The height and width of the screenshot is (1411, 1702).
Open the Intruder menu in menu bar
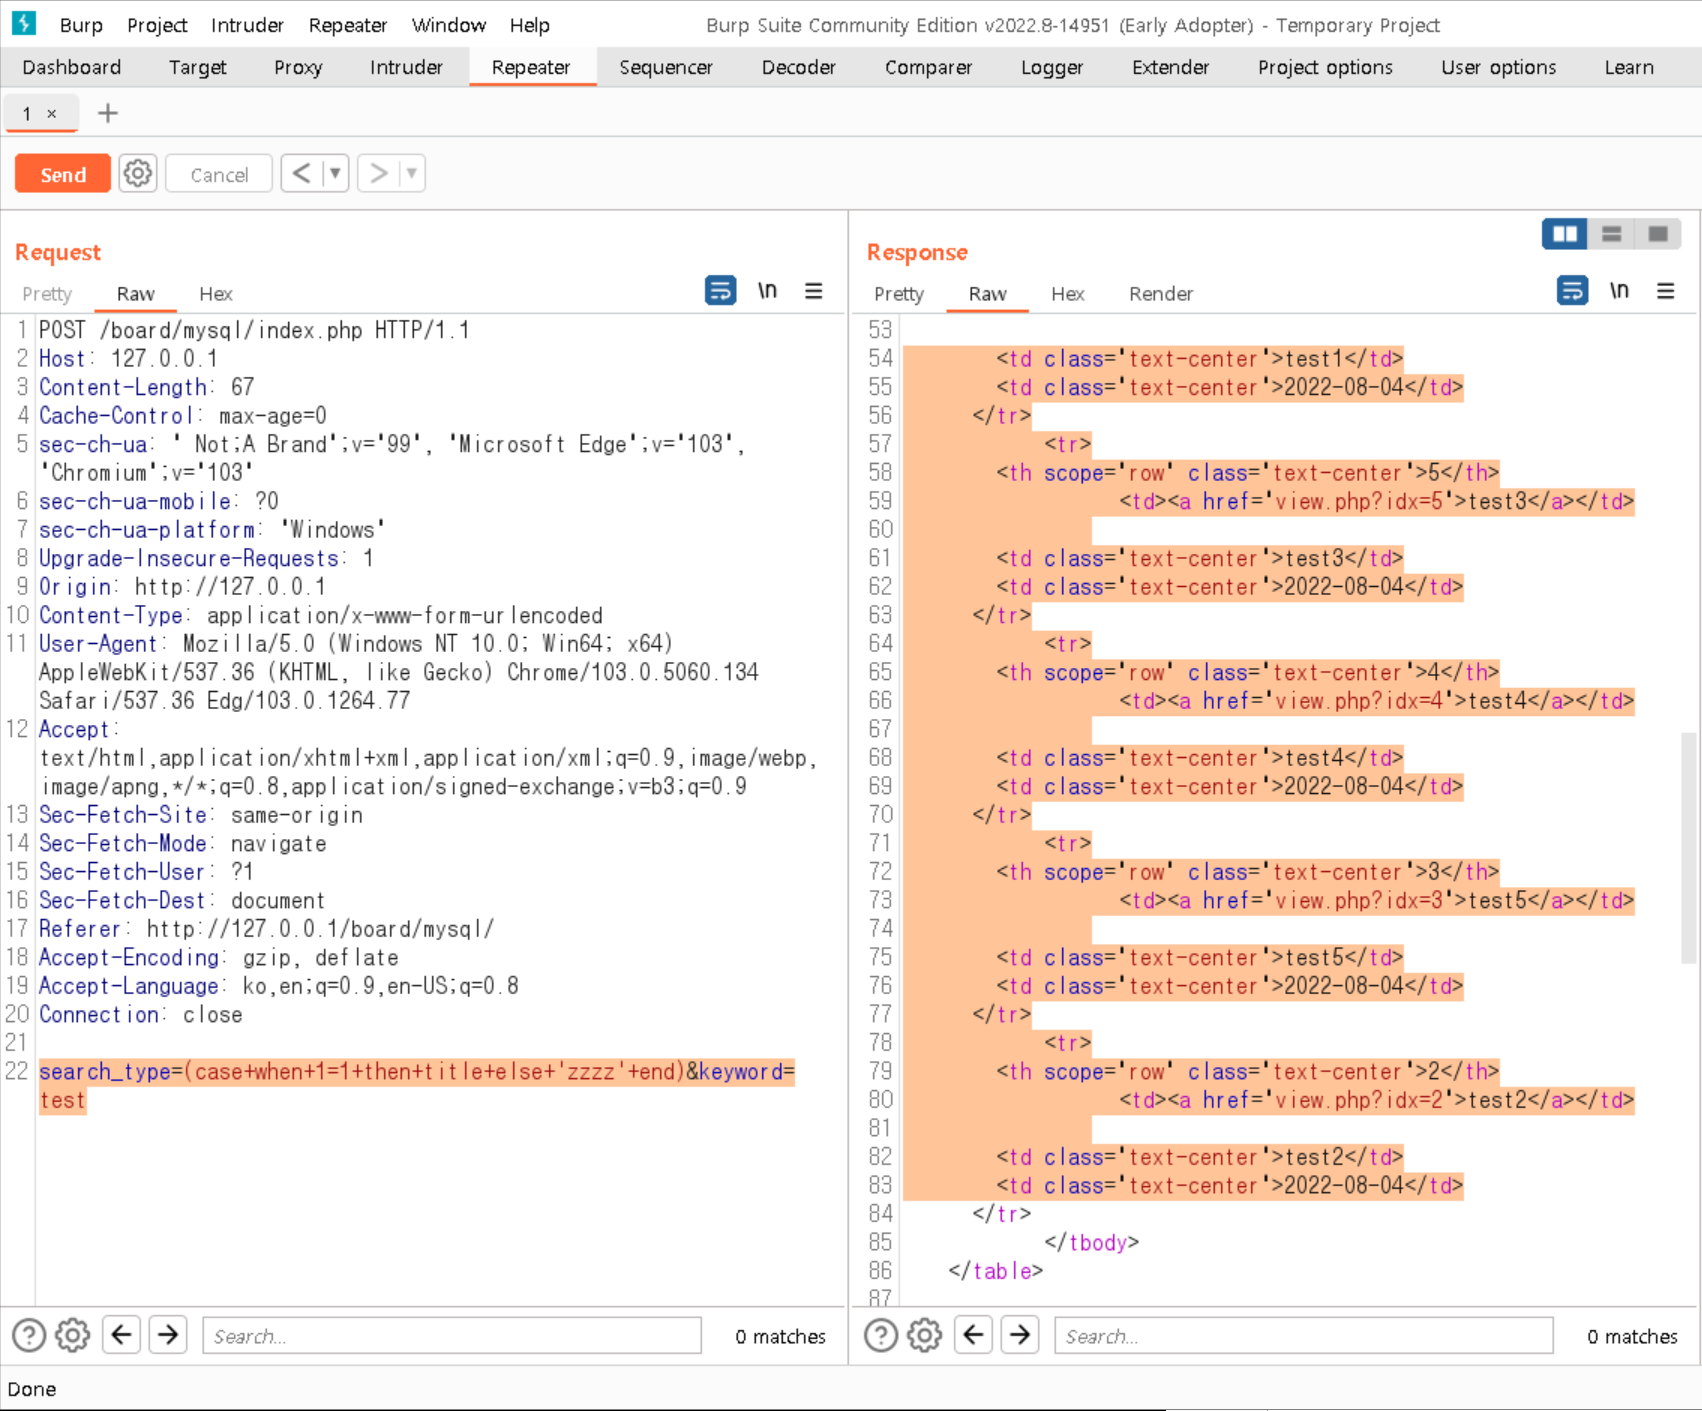pyautogui.click(x=247, y=25)
